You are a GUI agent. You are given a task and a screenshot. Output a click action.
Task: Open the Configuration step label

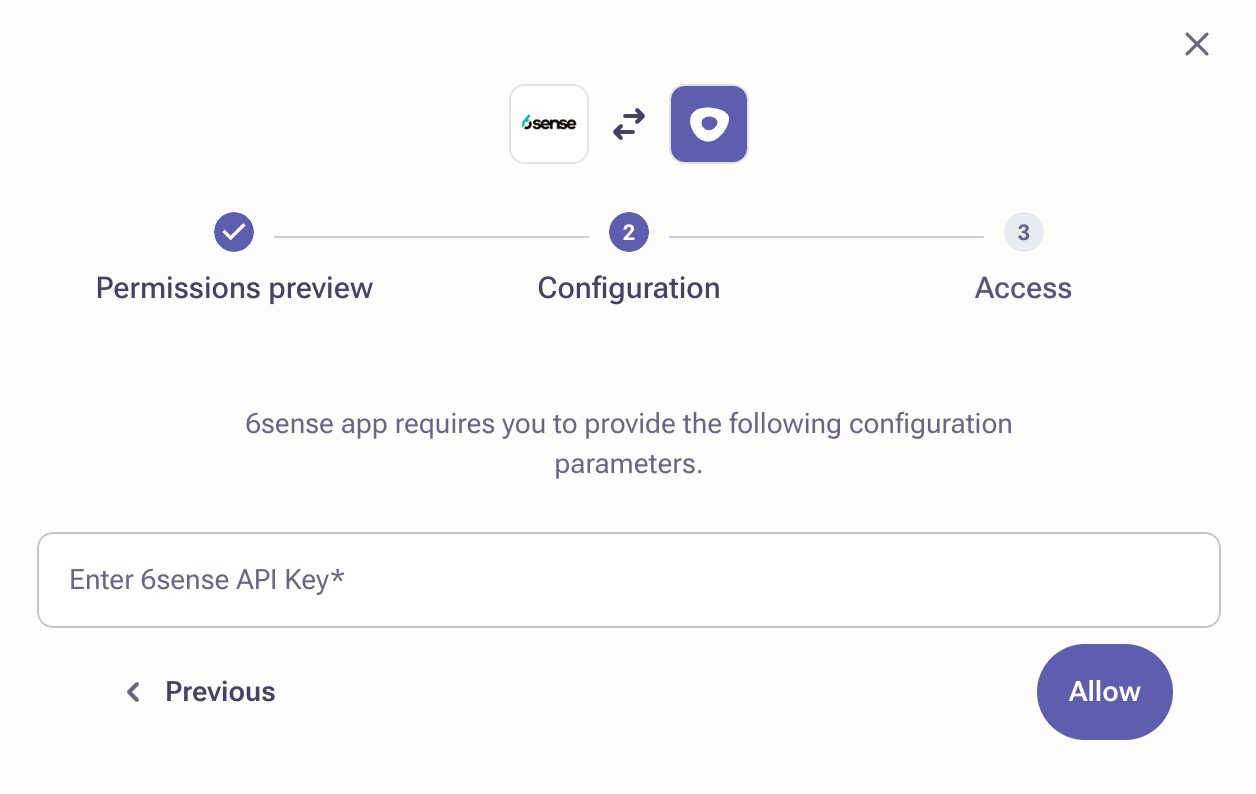[x=629, y=288]
